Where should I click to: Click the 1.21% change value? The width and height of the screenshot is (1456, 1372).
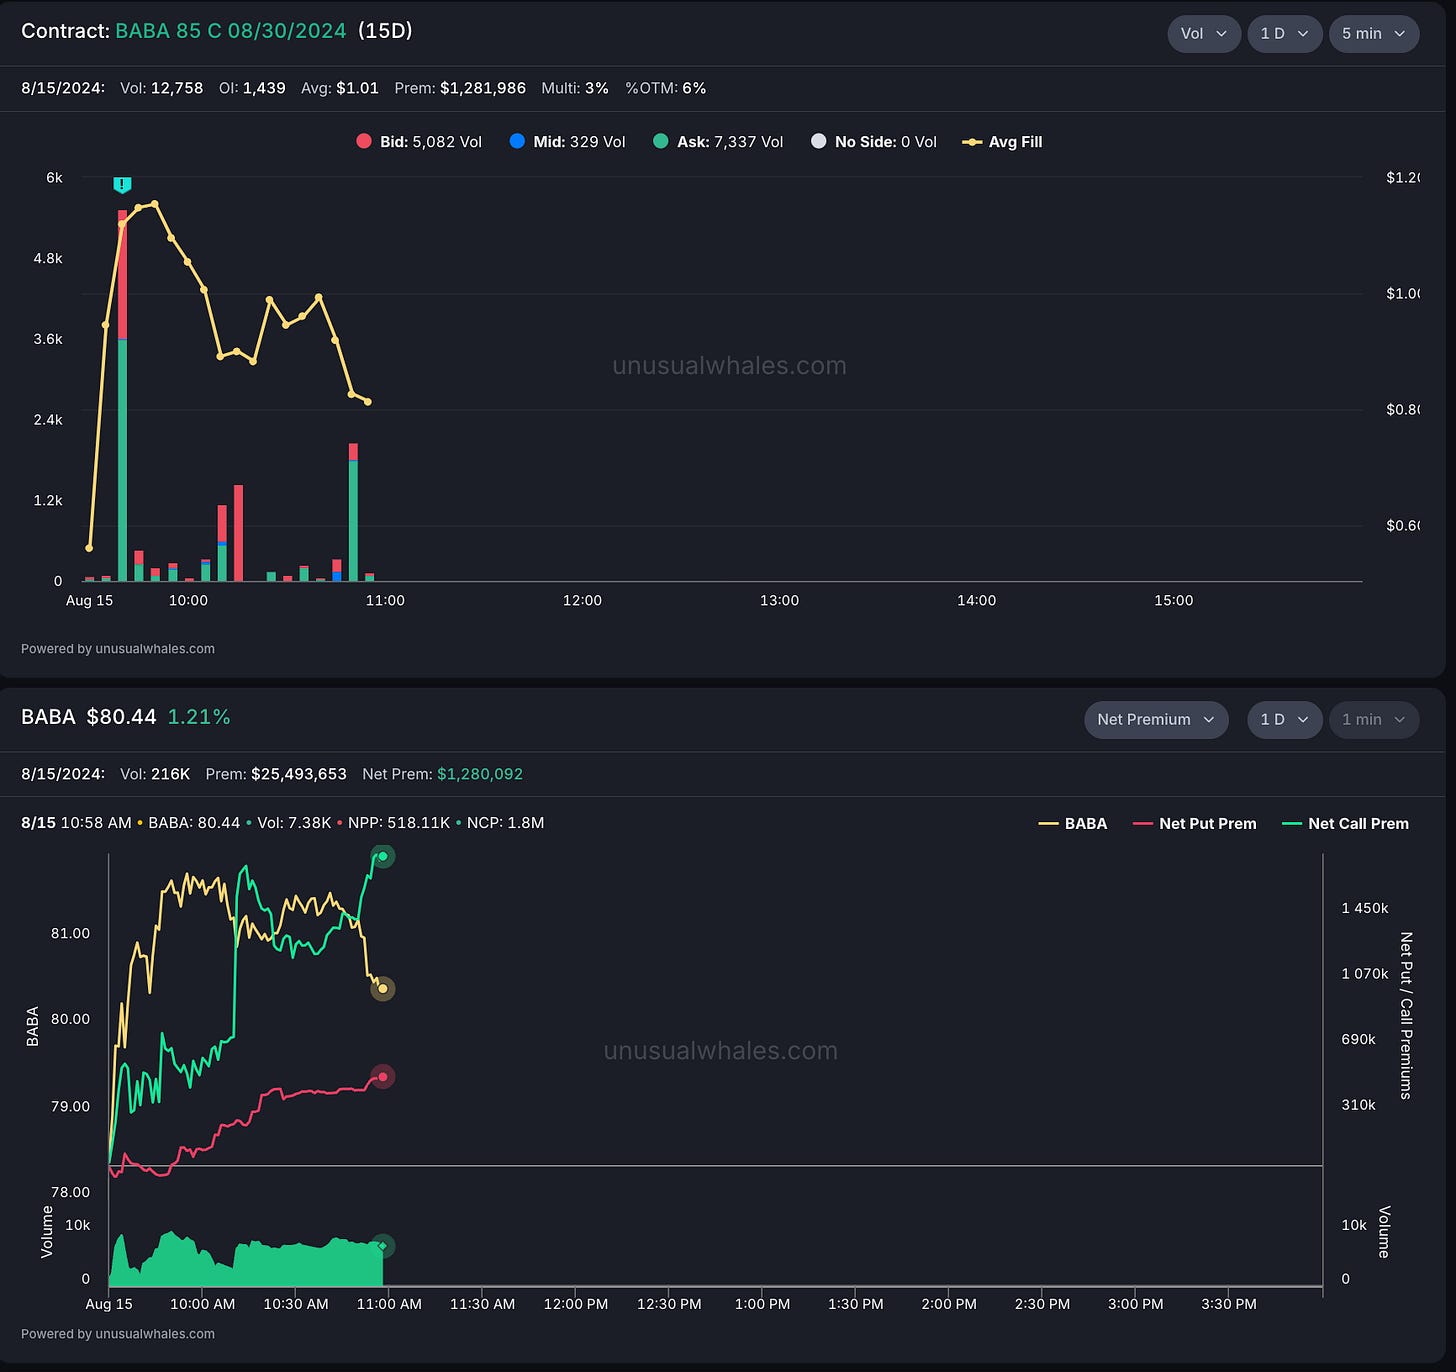coord(199,717)
